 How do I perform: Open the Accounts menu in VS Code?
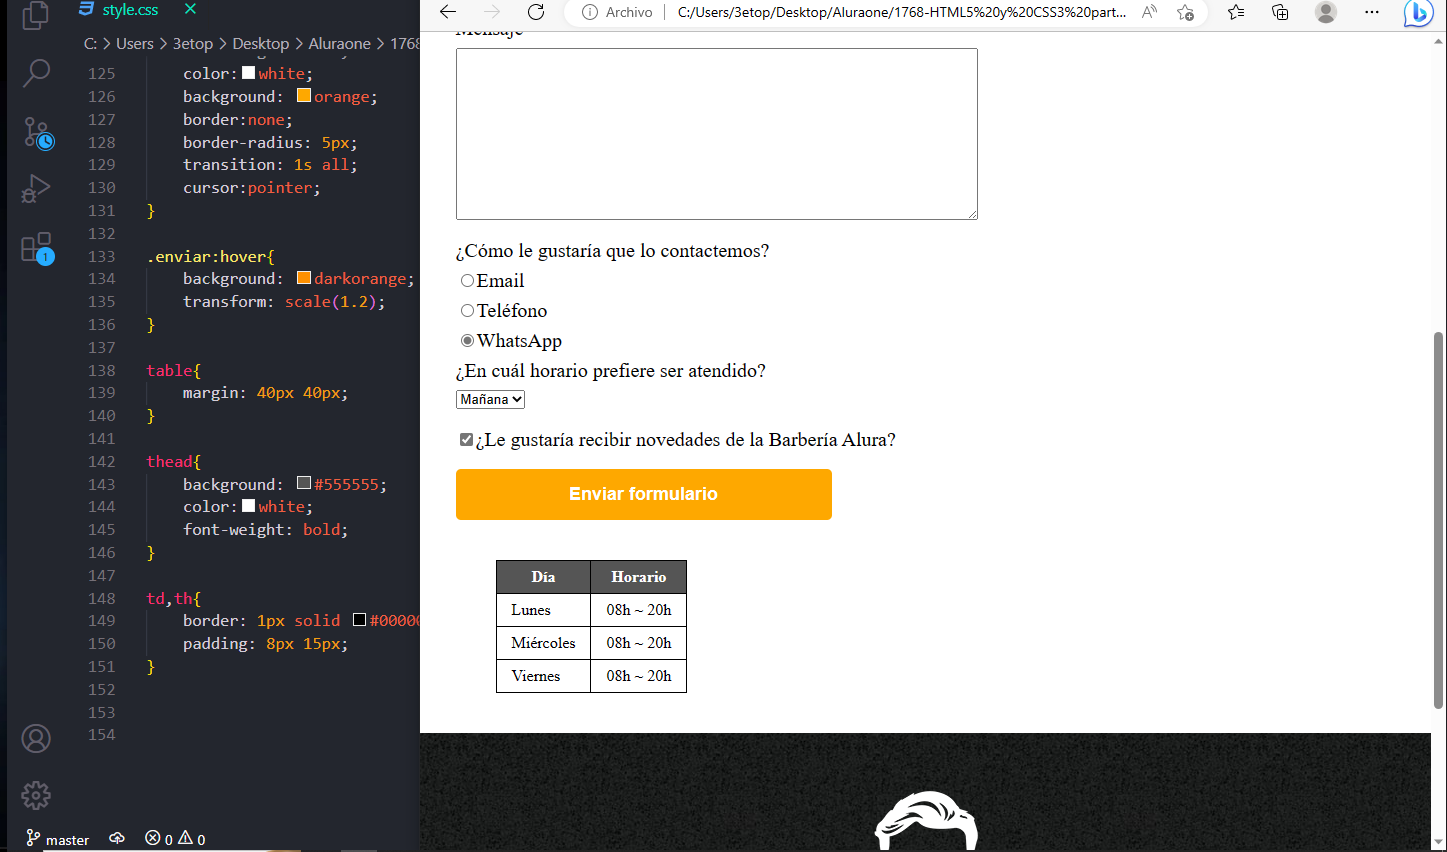point(36,738)
